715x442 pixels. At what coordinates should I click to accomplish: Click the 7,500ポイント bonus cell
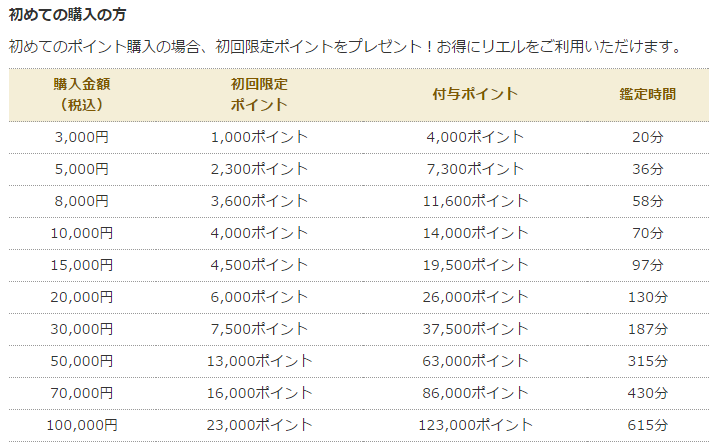point(259,329)
